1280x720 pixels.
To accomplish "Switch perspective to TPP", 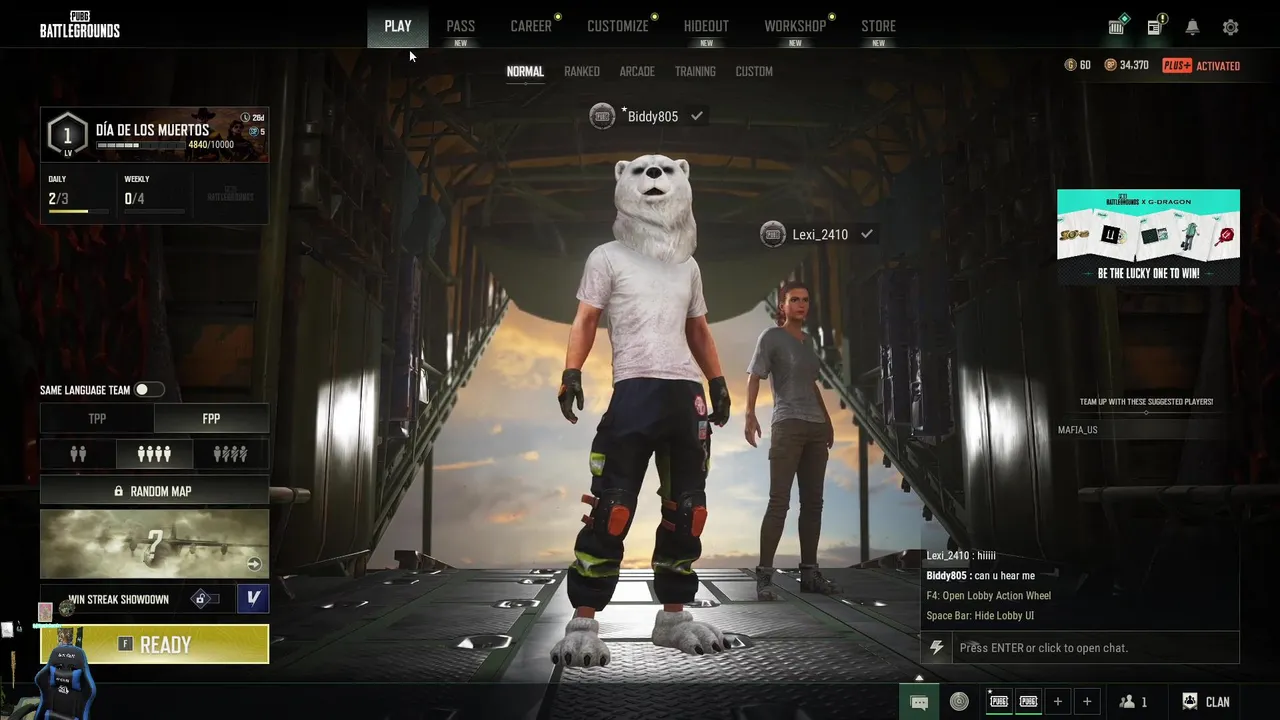I will click(97, 419).
